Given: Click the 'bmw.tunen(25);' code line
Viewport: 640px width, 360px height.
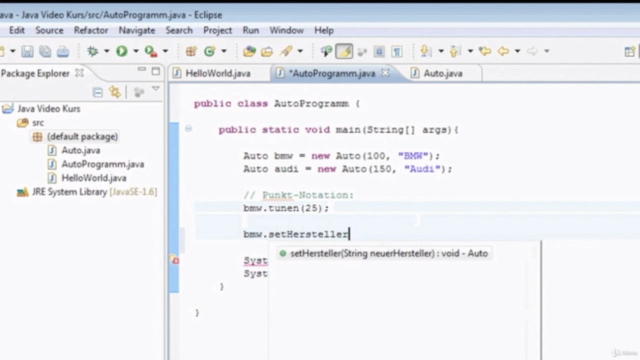Looking at the screenshot, I should 286,208.
